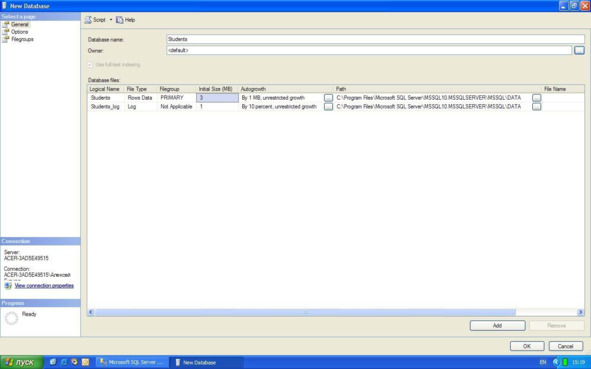Select the PRIMARY filegroup cell
This screenshot has width=591, height=369.
176,98
